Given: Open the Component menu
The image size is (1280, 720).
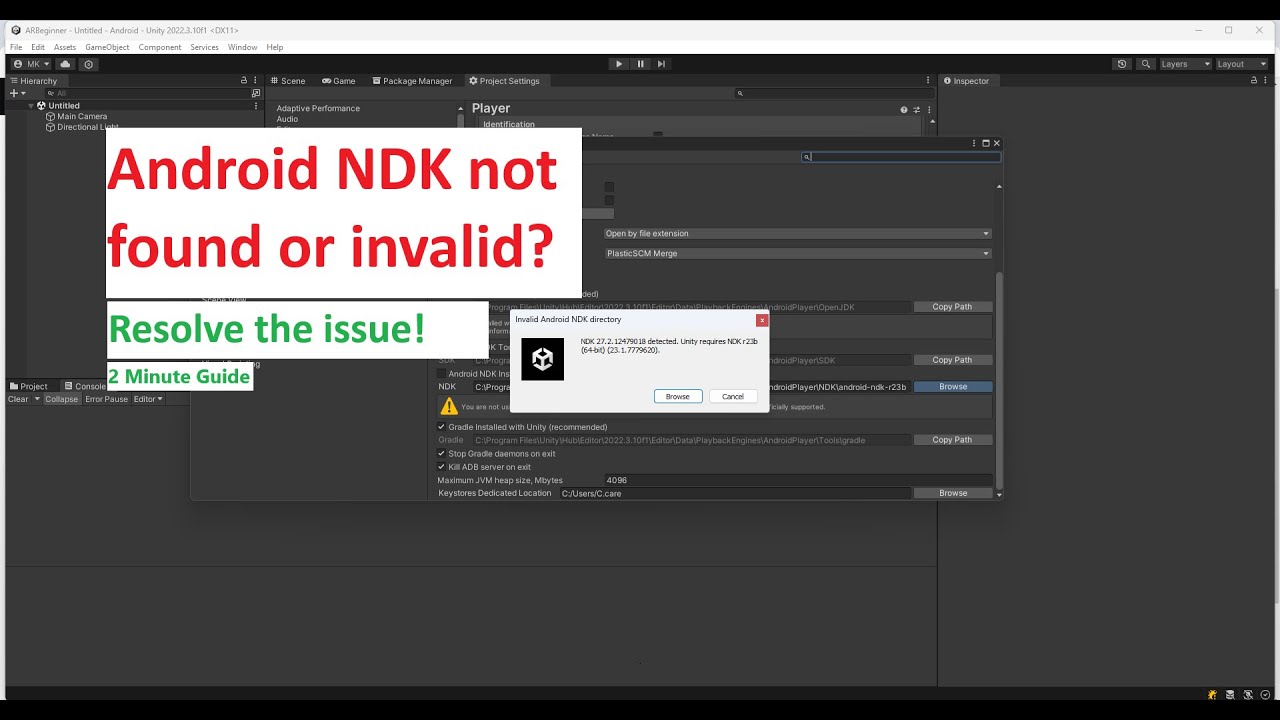Looking at the screenshot, I should 160,47.
